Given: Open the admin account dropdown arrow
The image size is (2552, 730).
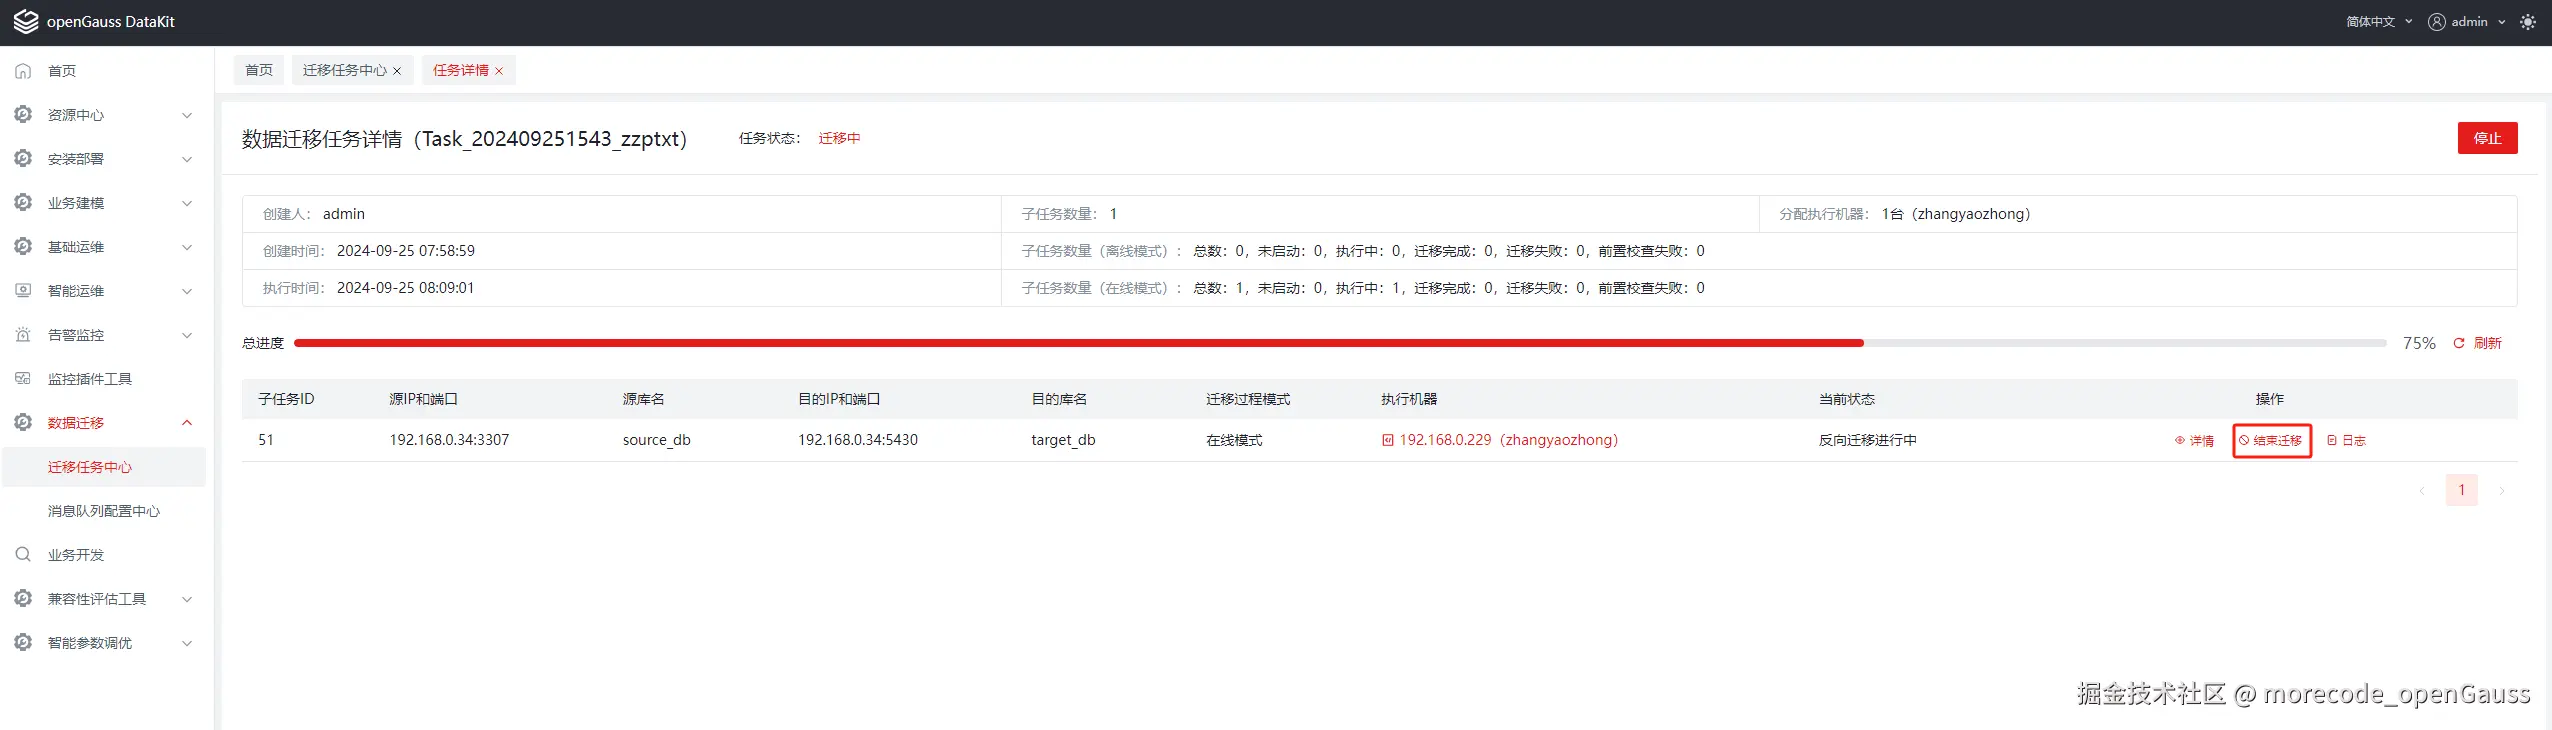Looking at the screenshot, I should [x=2502, y=22].
